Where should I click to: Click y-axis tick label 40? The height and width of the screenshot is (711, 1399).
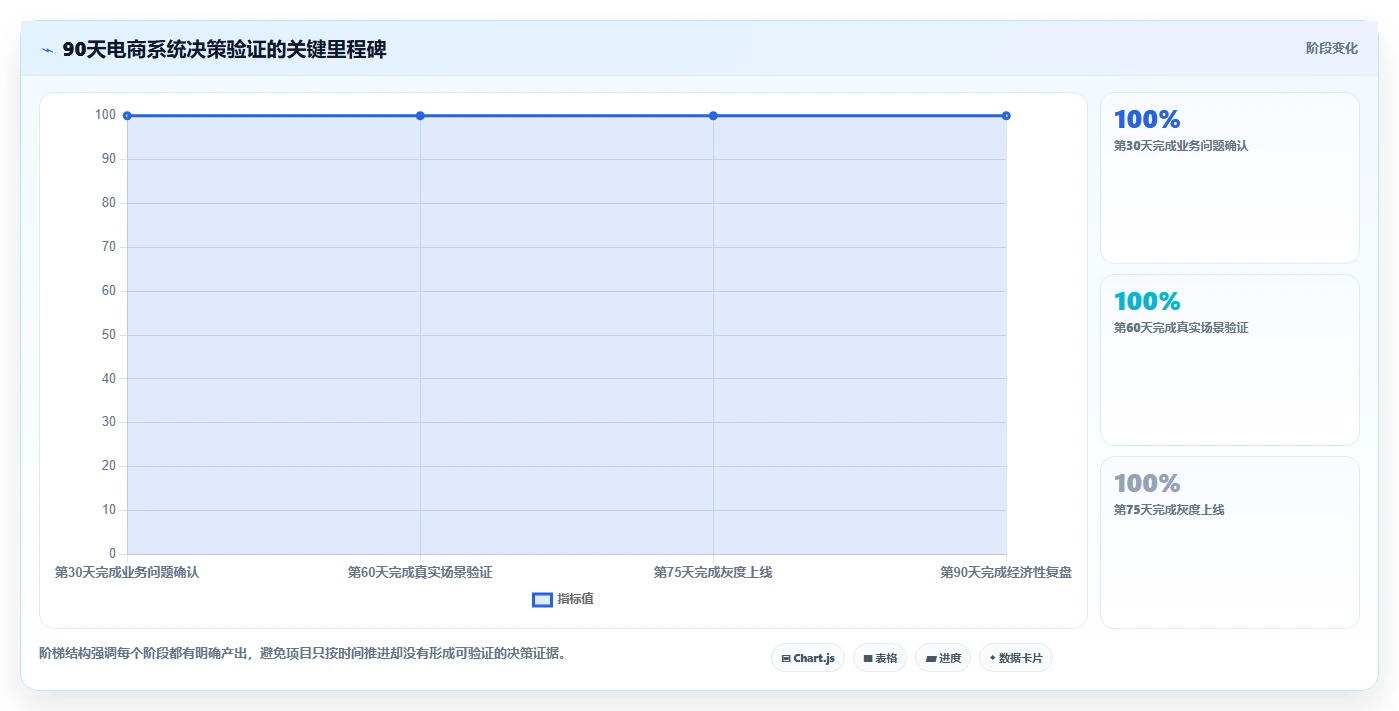click(x=109, y=379)
